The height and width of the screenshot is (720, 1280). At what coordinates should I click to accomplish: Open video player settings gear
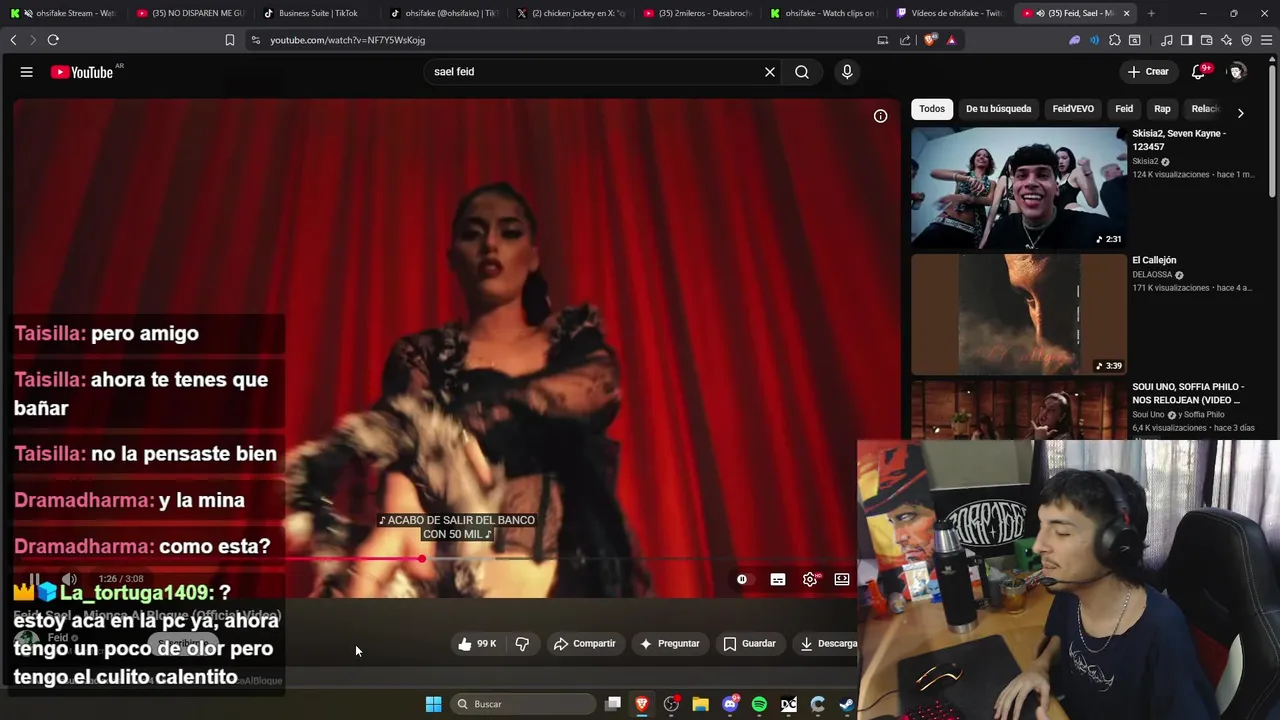(810, 580)
